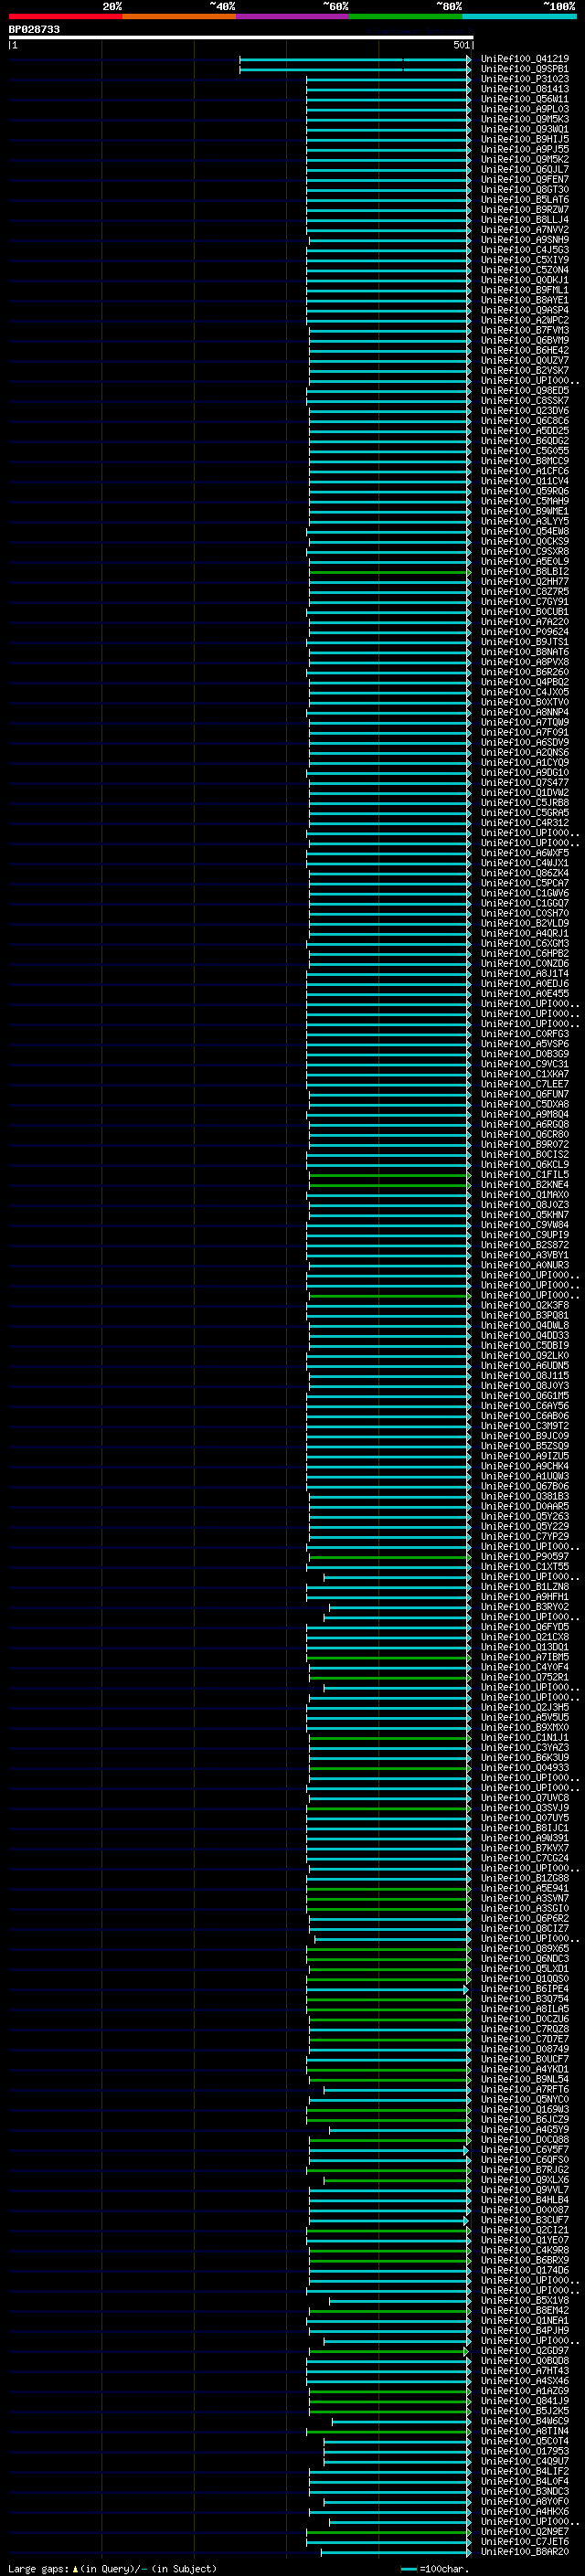
Task: Open hit UniRef100_Q9SPB1
Action: click(525, 69)
